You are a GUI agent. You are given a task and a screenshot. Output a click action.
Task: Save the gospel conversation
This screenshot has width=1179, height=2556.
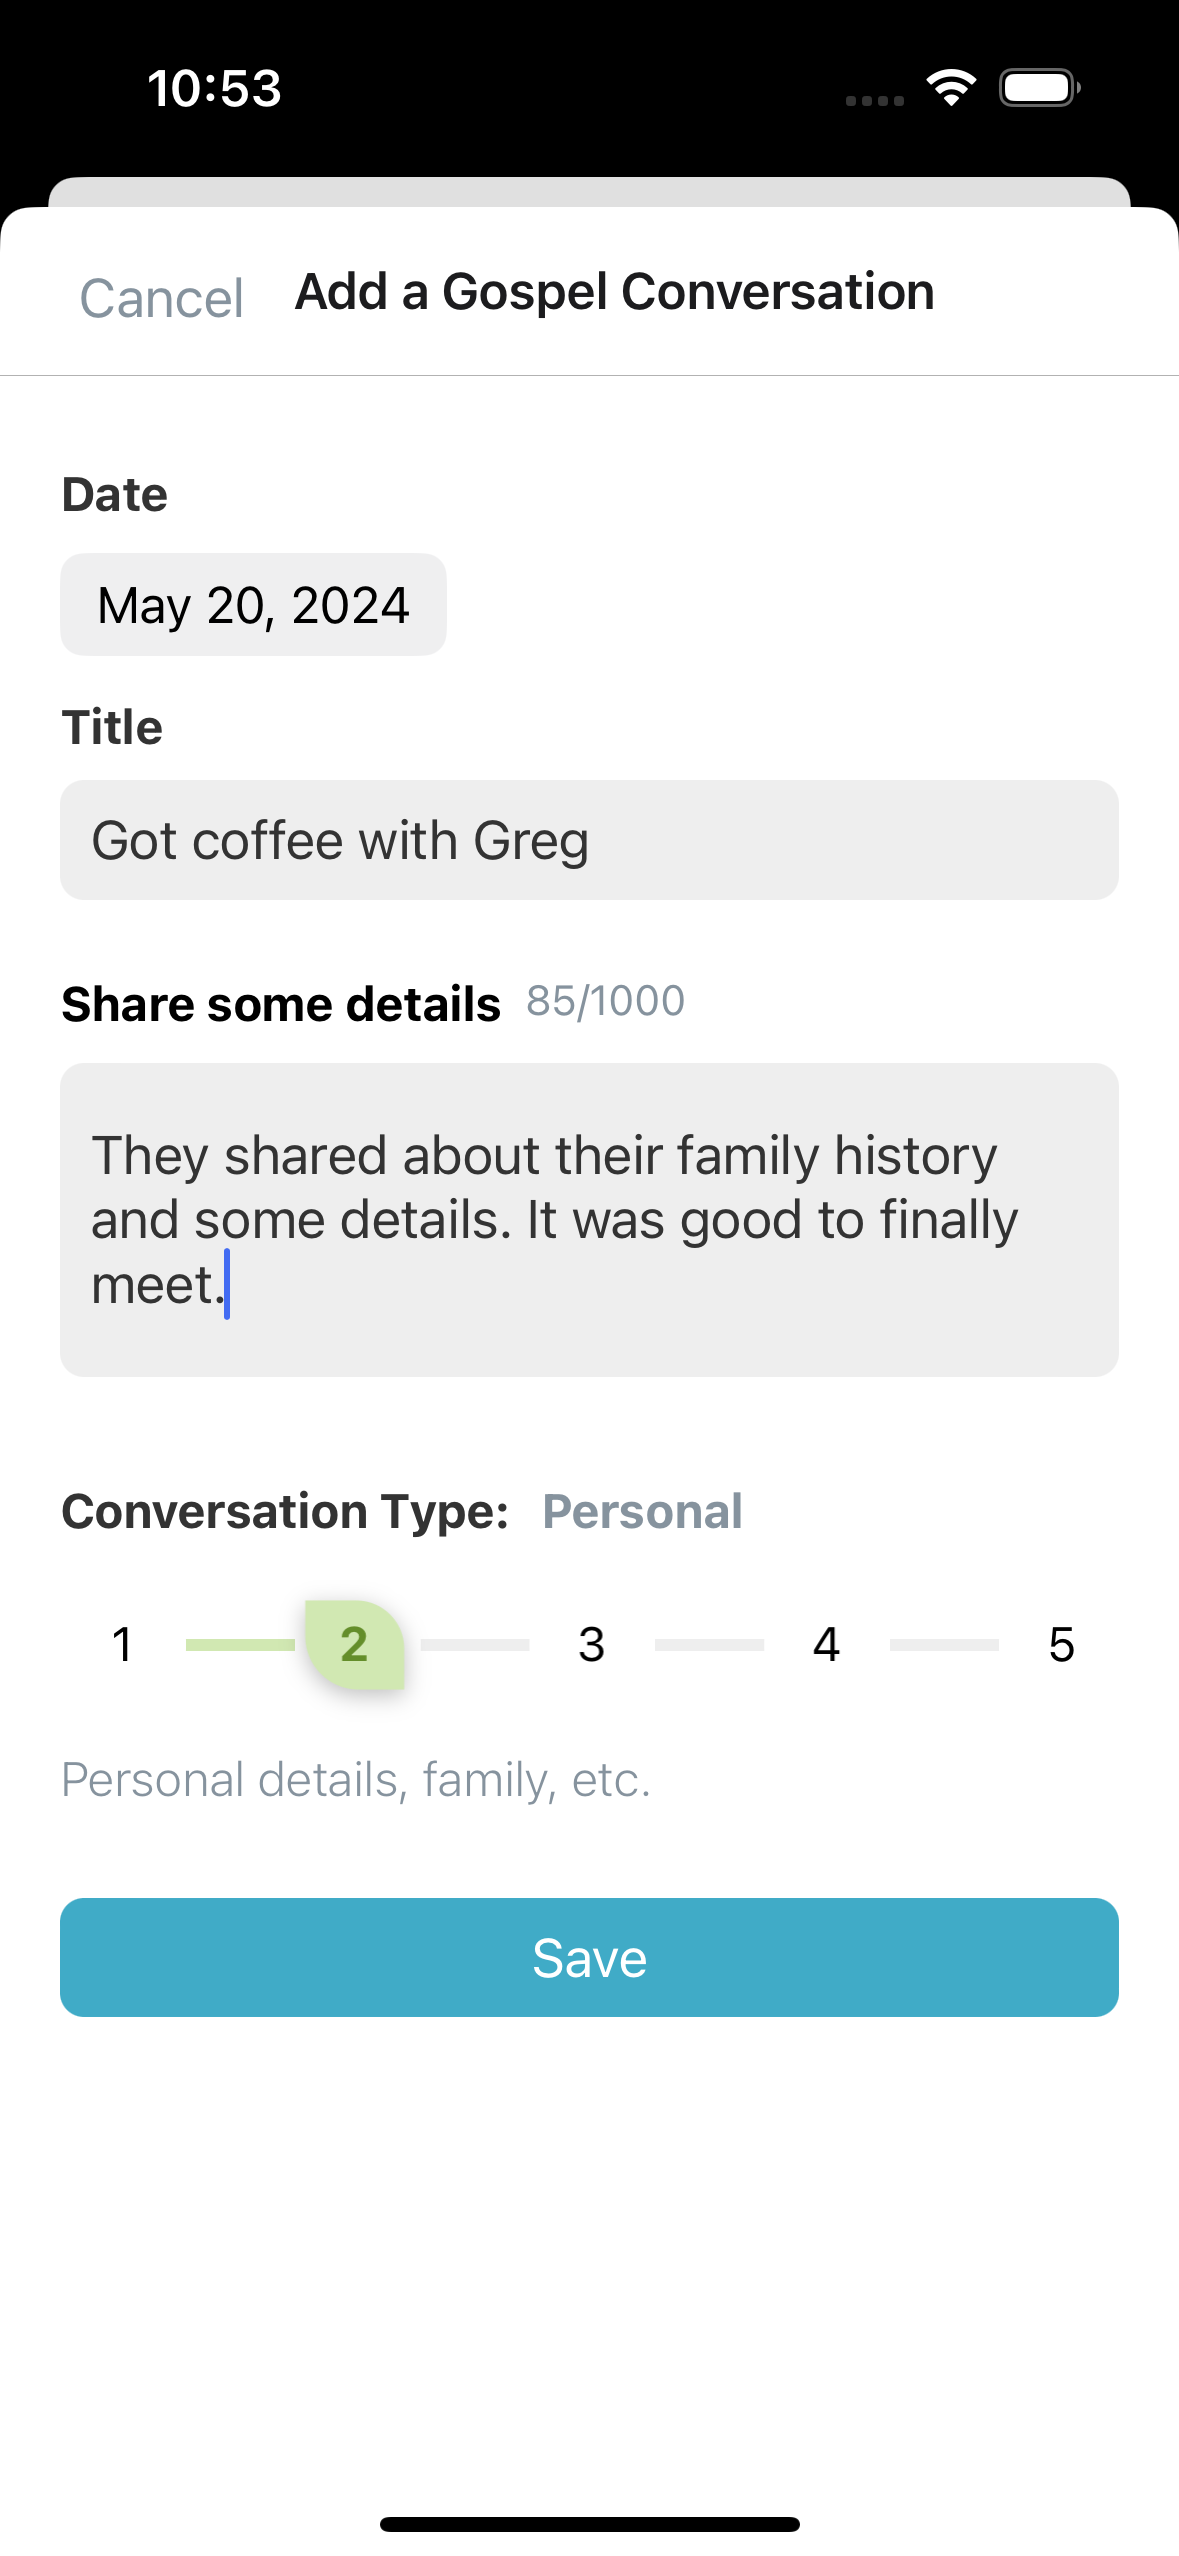589,1957
